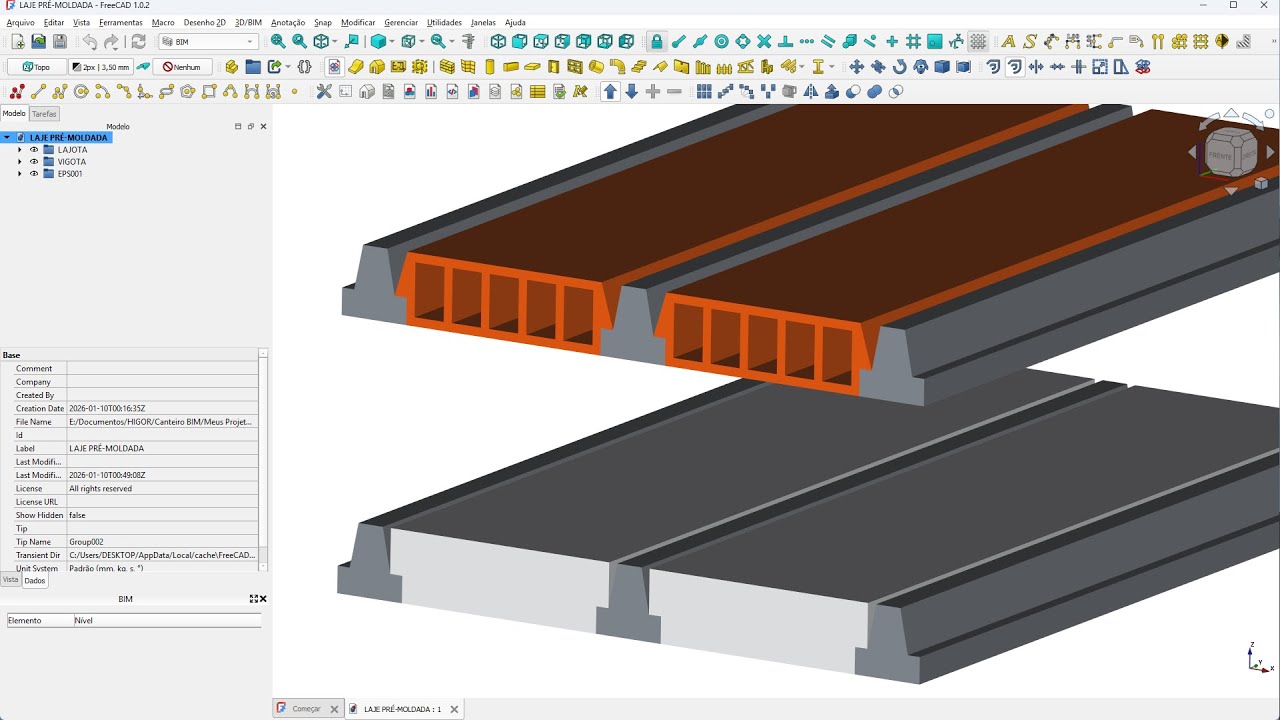Viewport: 1280px width, 720px height.
Task: Save the document with the floppy disk icon
Action: point(60,42)
